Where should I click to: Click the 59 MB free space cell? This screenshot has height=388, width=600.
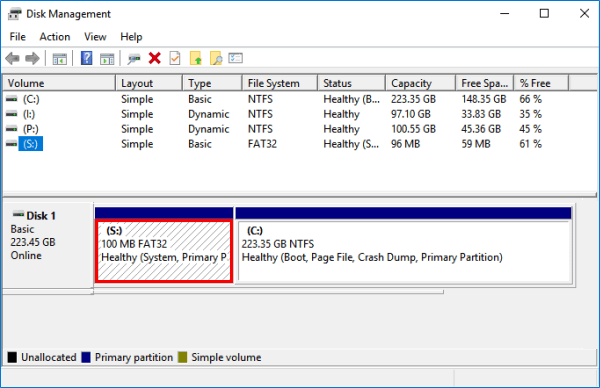[476, 144]
